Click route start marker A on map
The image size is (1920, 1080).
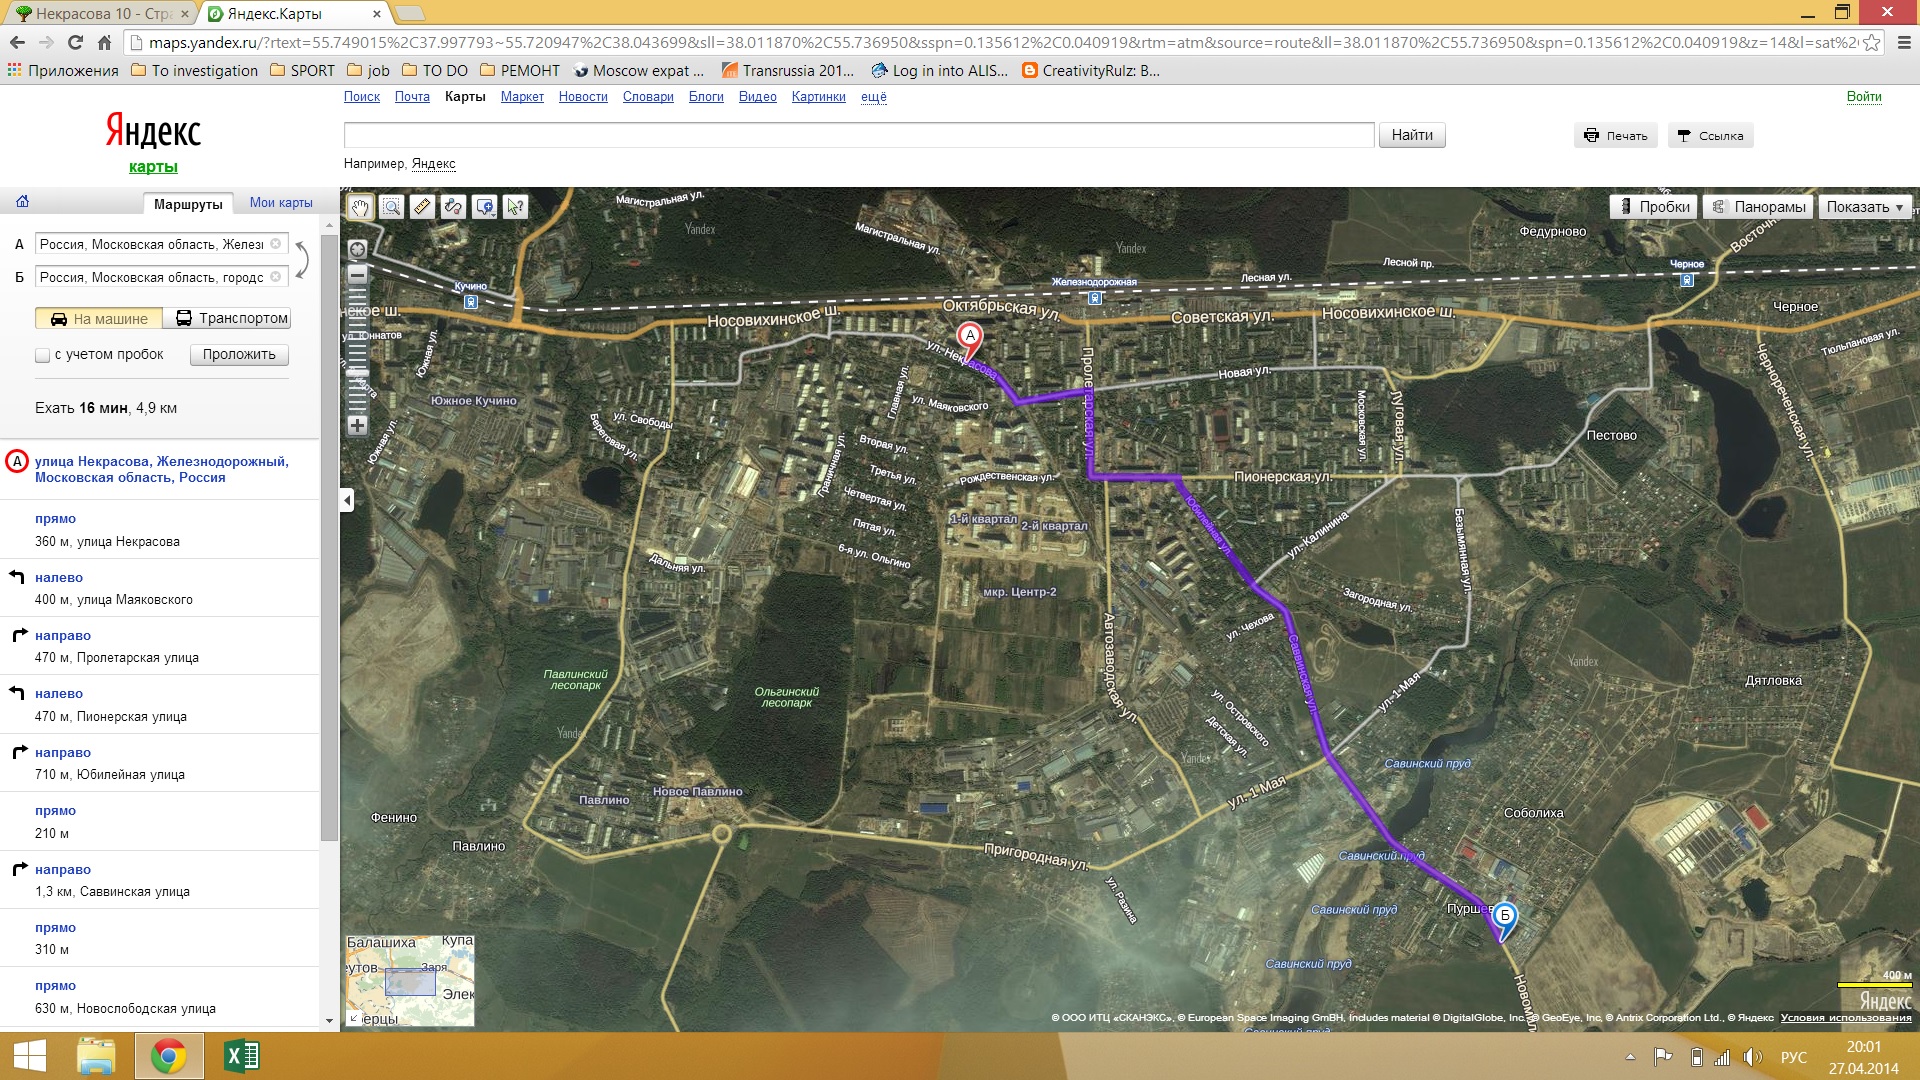tap(969, 340)
